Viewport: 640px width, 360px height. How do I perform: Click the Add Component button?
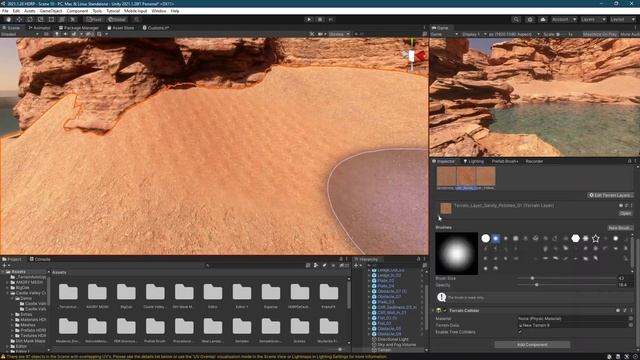click(532, 345)
